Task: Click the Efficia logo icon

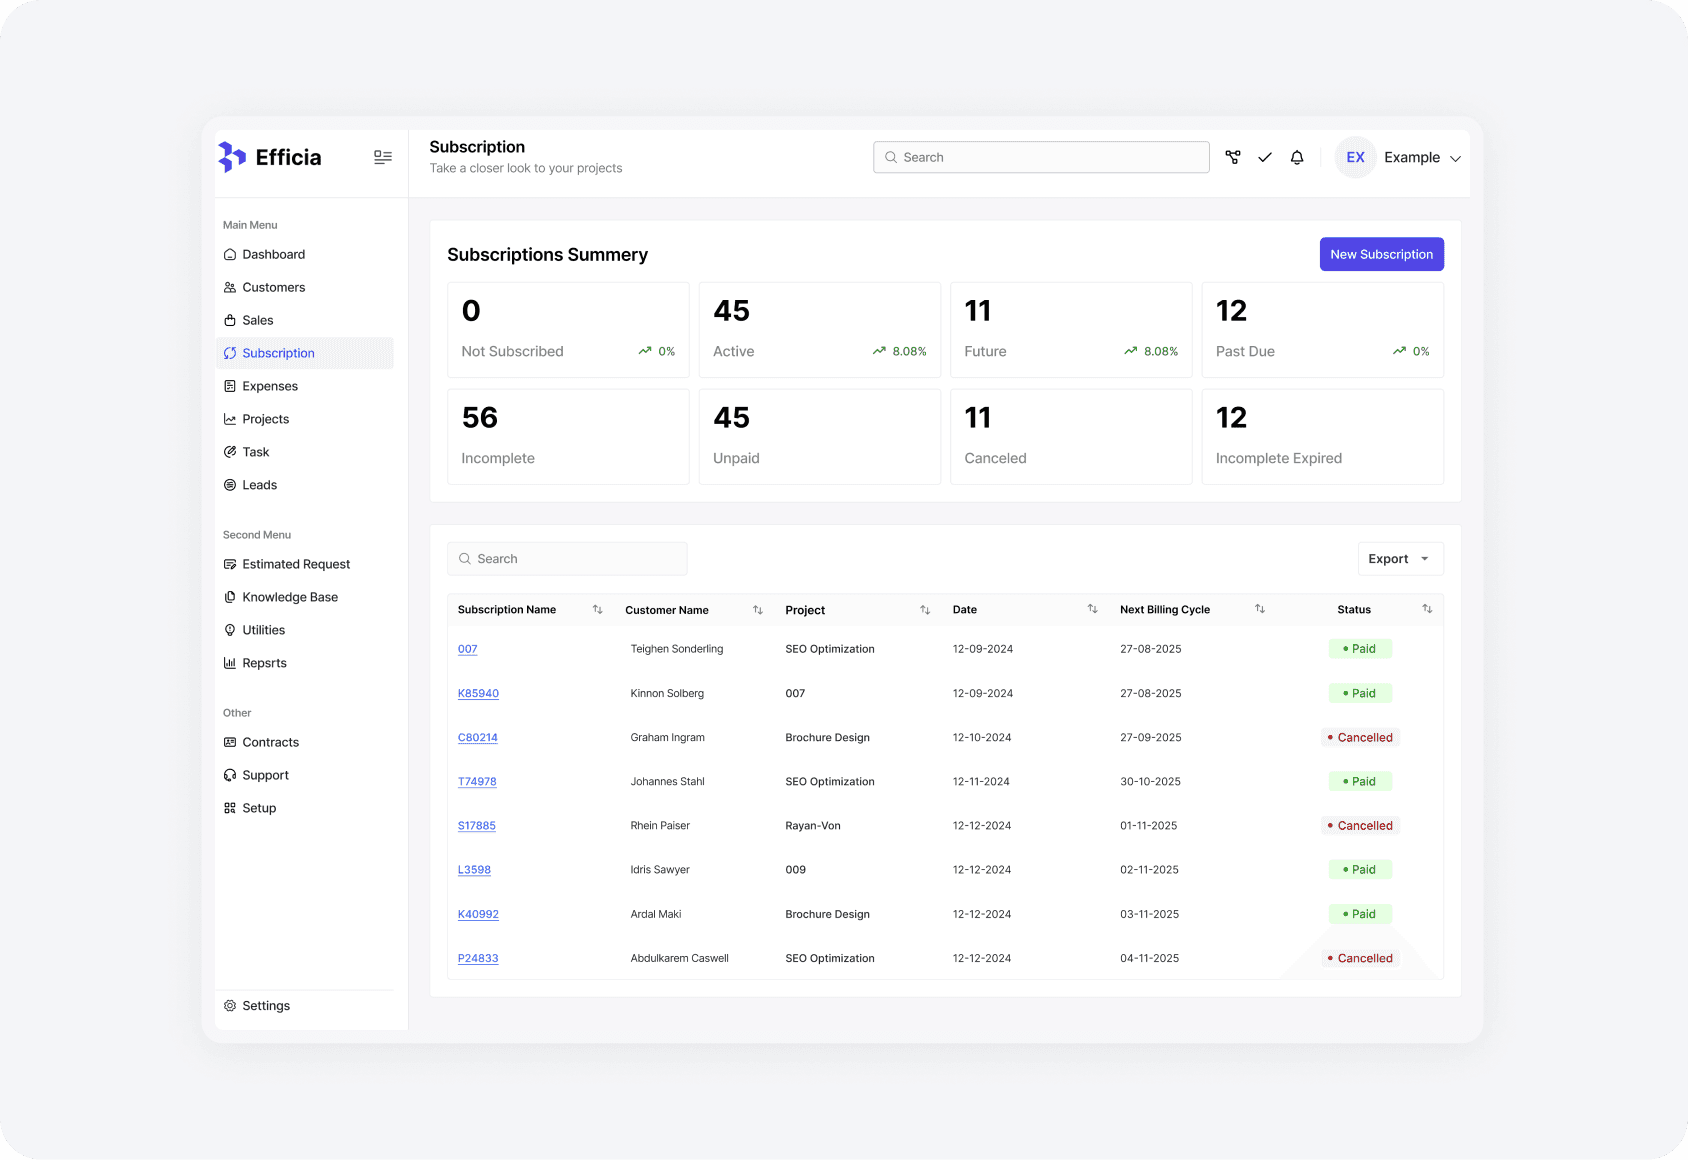Action: [x=232, y=157]
